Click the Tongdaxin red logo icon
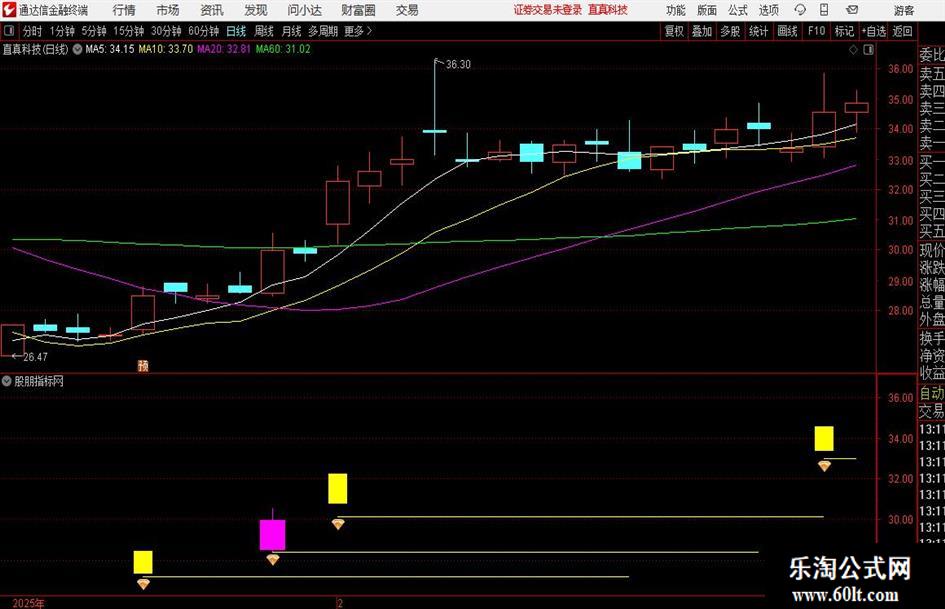The image size is (945, 609). click(9, 10)
